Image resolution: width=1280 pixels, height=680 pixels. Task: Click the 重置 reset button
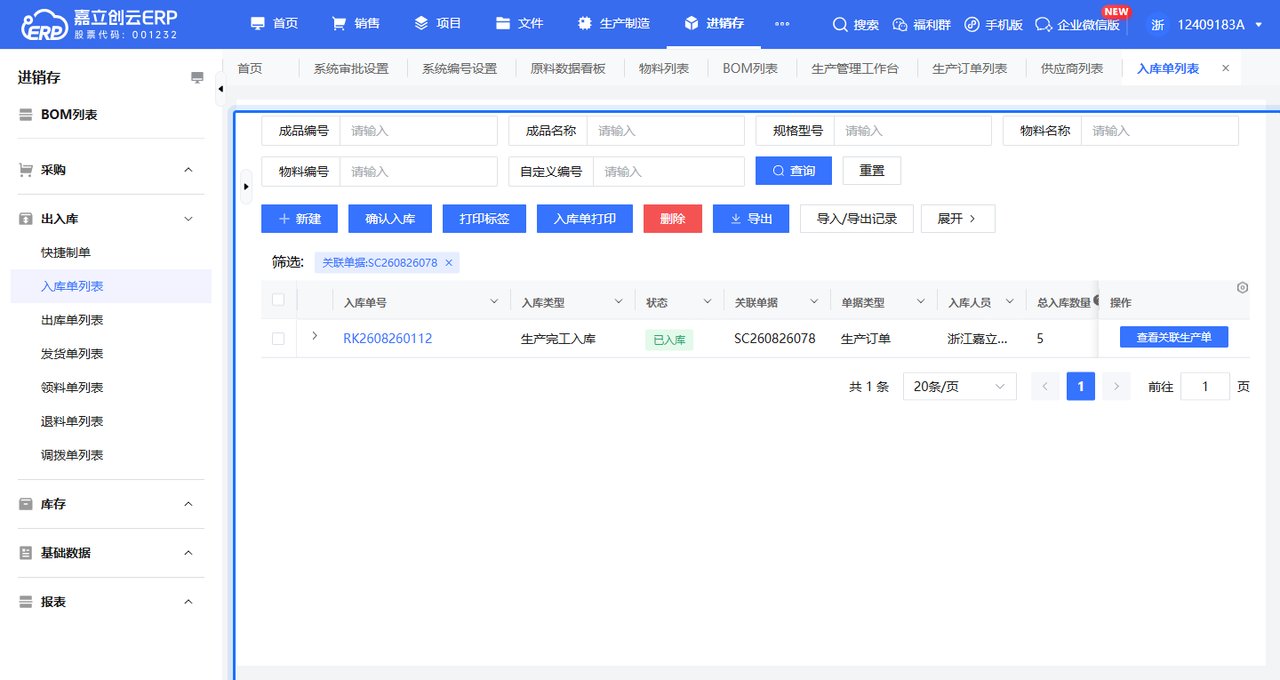click(872, 171)
